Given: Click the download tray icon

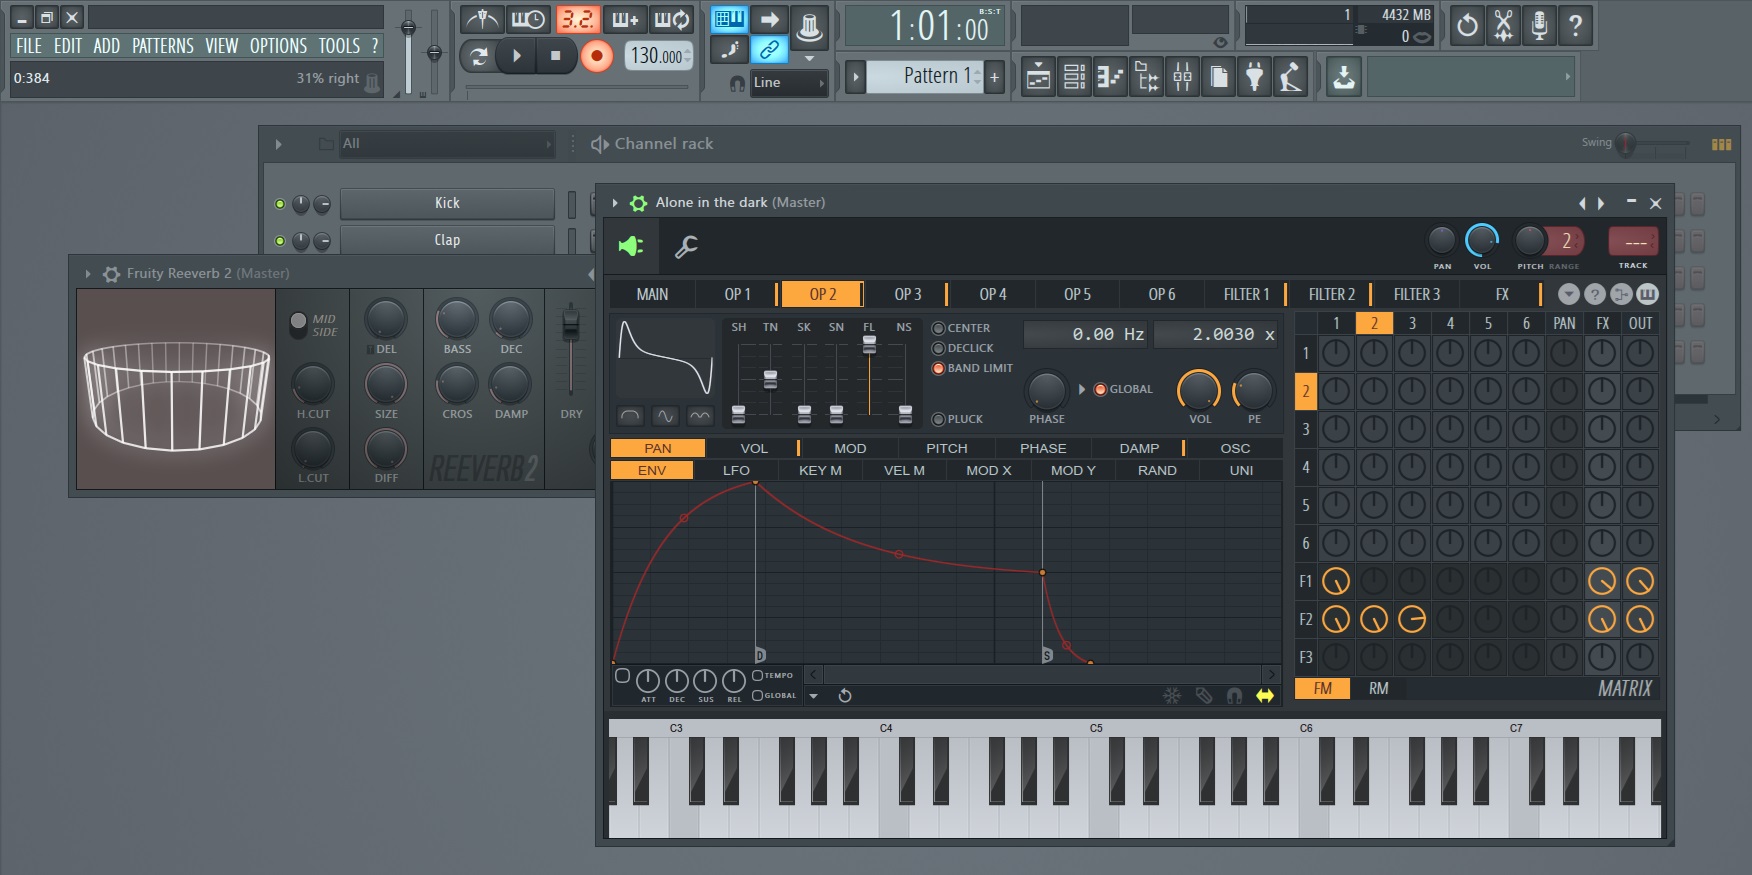Looking at the screenshot, I should (x=1344, y=77).
